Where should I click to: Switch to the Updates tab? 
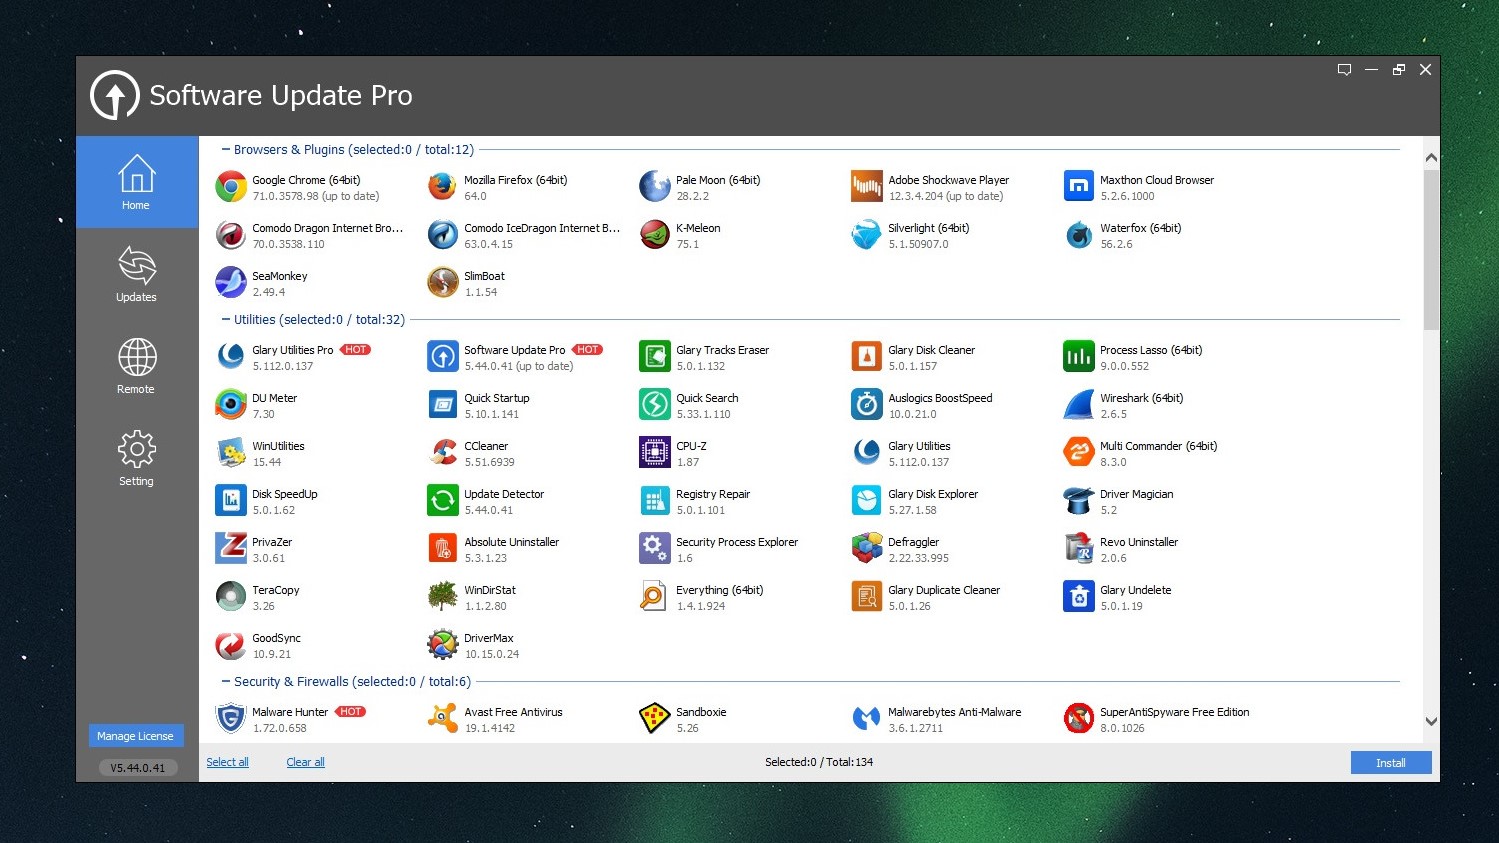(137, 274)
